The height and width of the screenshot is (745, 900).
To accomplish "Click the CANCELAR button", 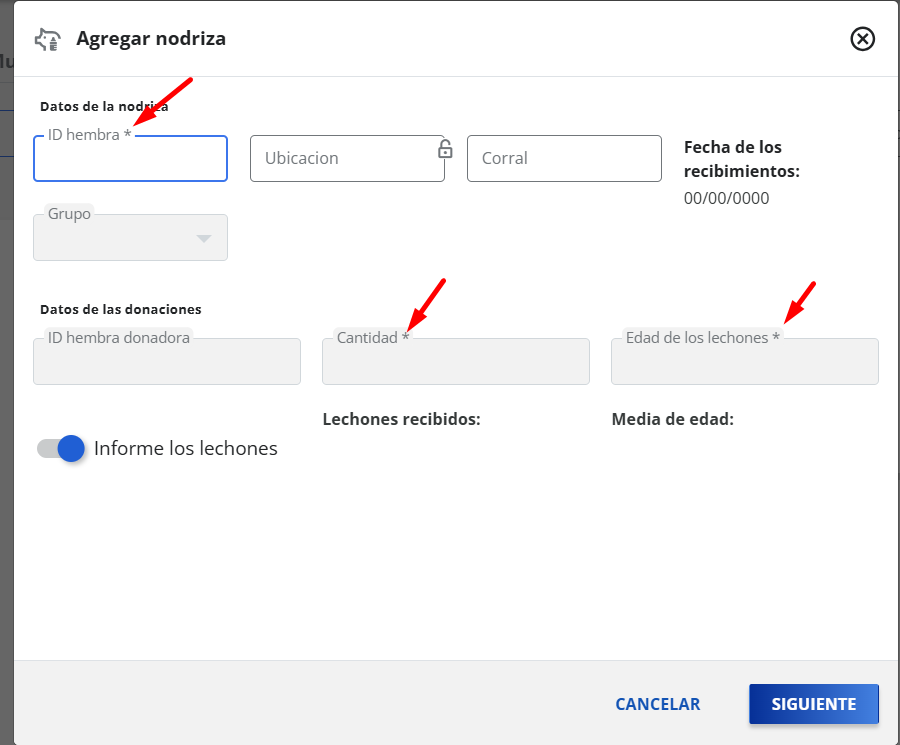I will coord(658,704).
